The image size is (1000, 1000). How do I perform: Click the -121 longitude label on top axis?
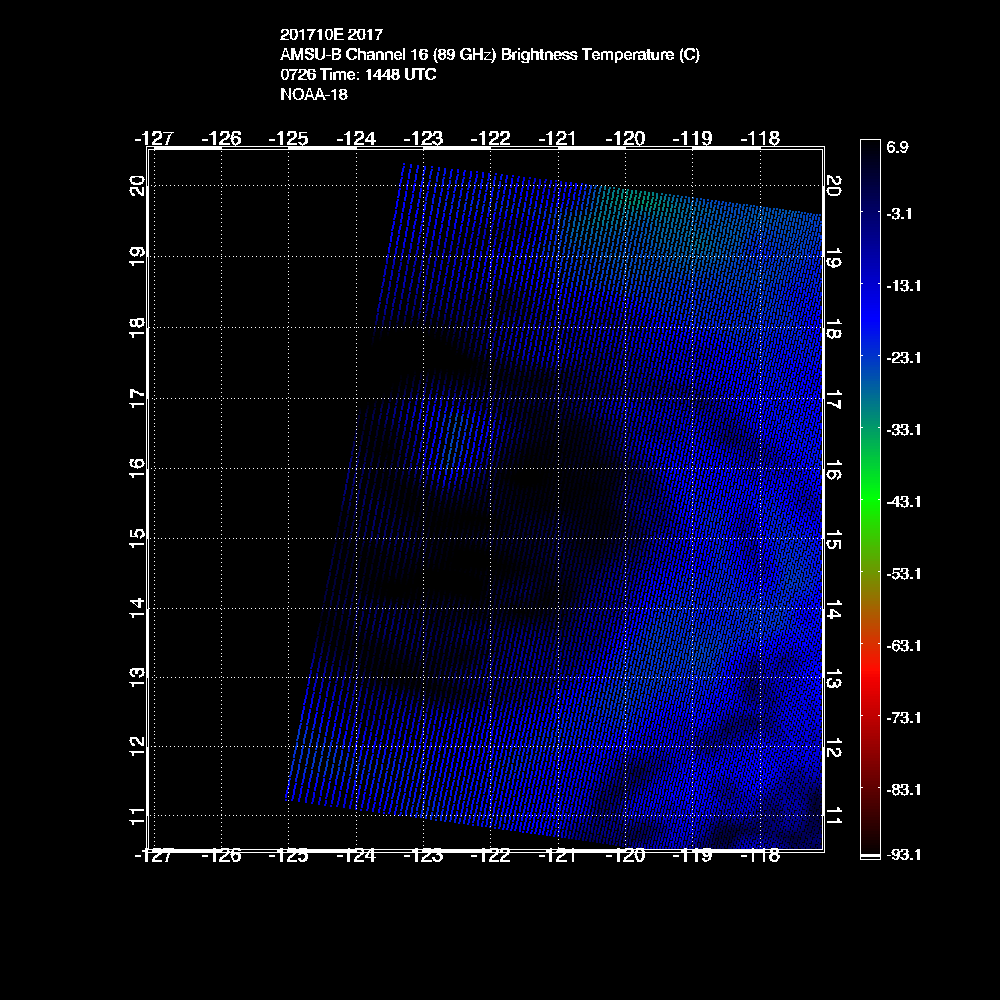(x=557, y=138)
